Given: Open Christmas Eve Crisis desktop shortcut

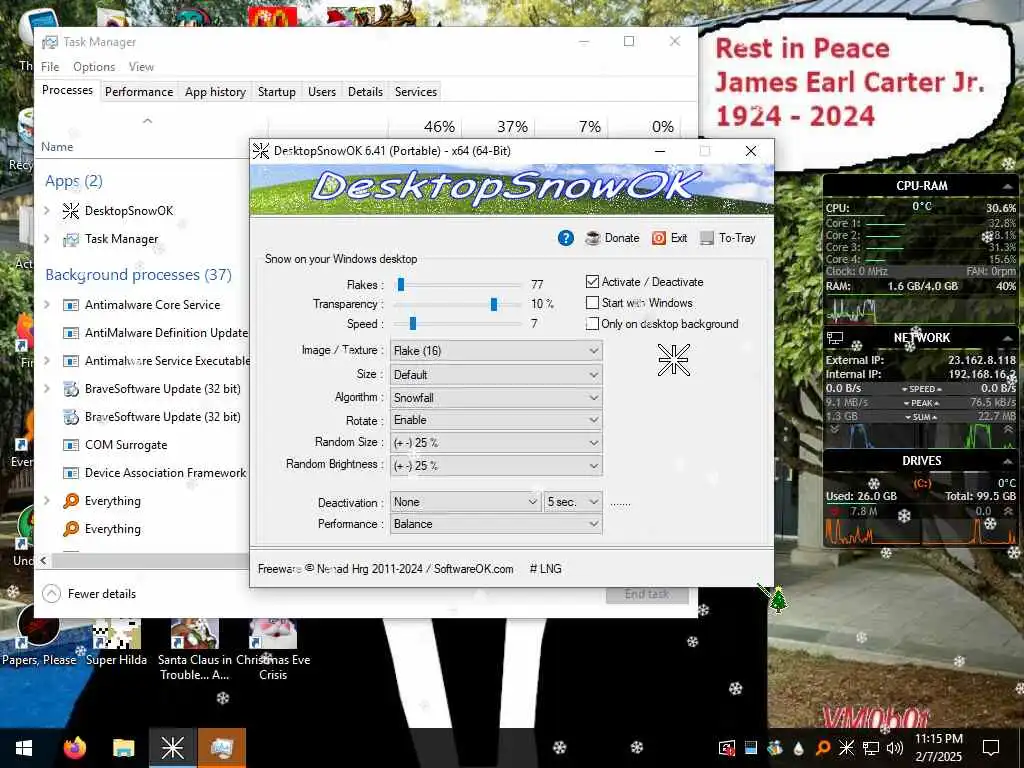Looking at the screenshot, I should point(273,650).
